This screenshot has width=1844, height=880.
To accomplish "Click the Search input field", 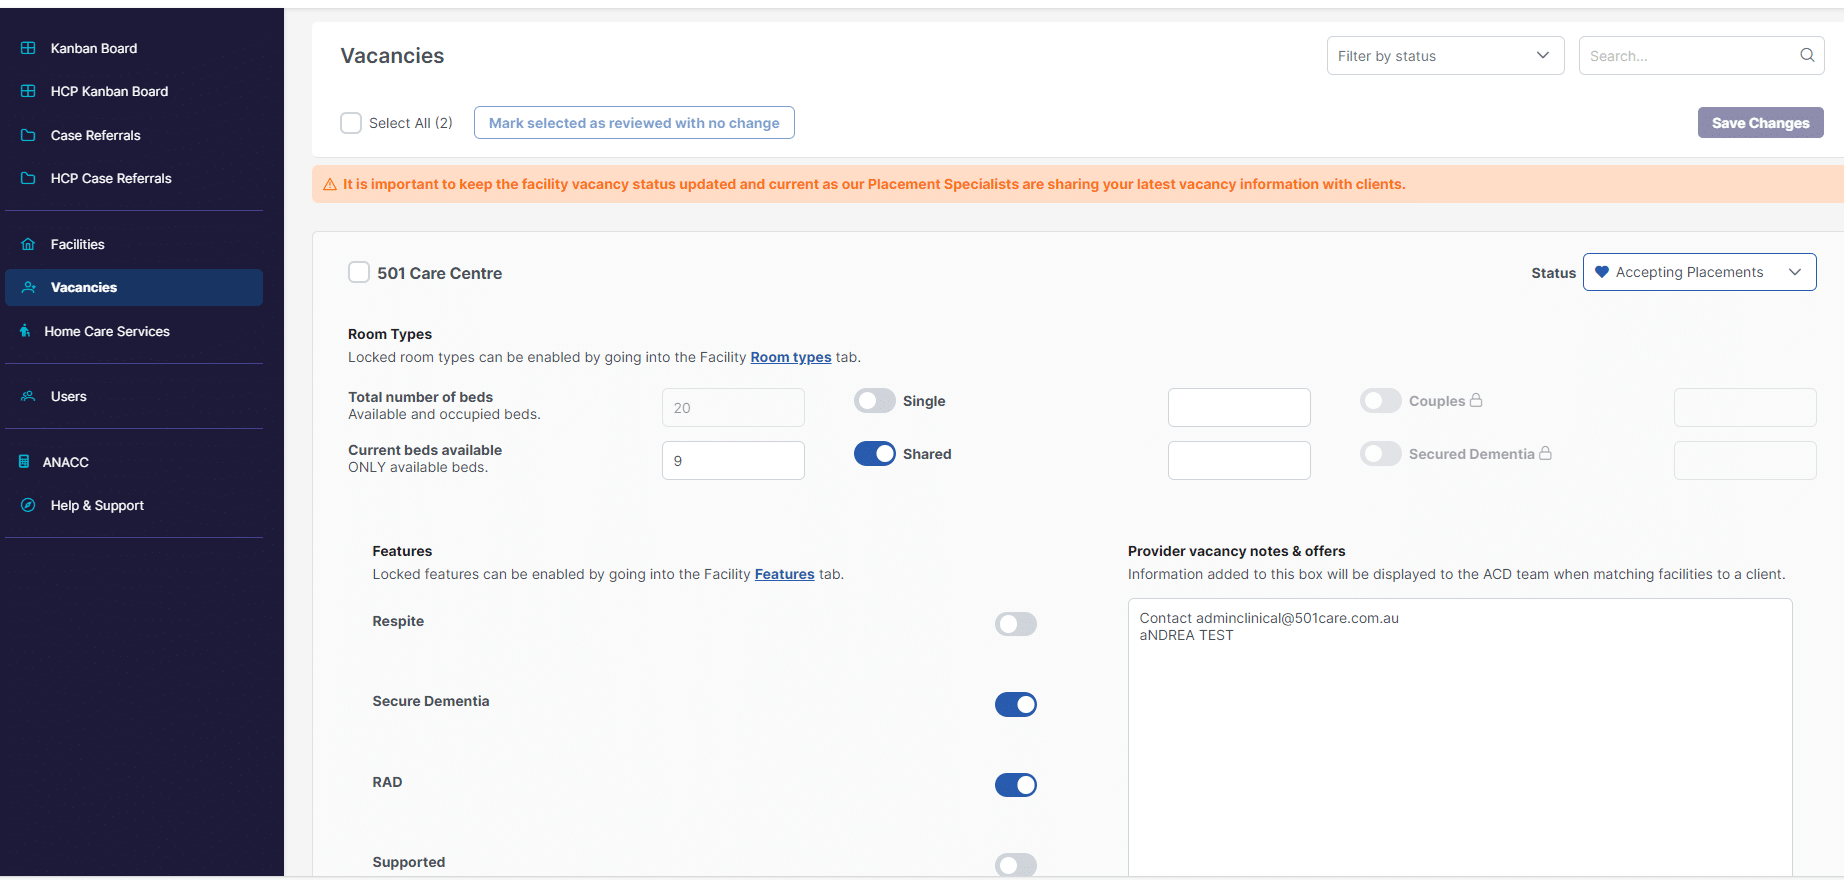I will (1701, 56).
